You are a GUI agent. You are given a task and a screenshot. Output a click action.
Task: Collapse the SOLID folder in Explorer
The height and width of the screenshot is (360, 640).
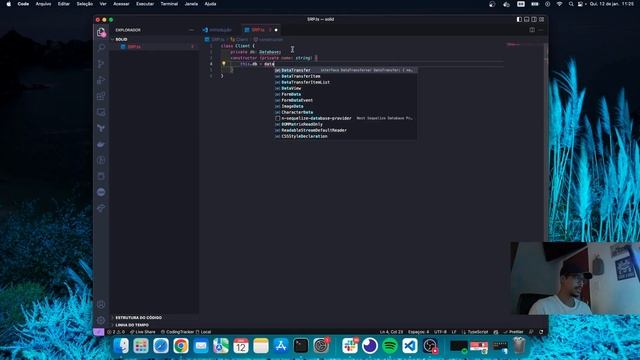point(153,39)
